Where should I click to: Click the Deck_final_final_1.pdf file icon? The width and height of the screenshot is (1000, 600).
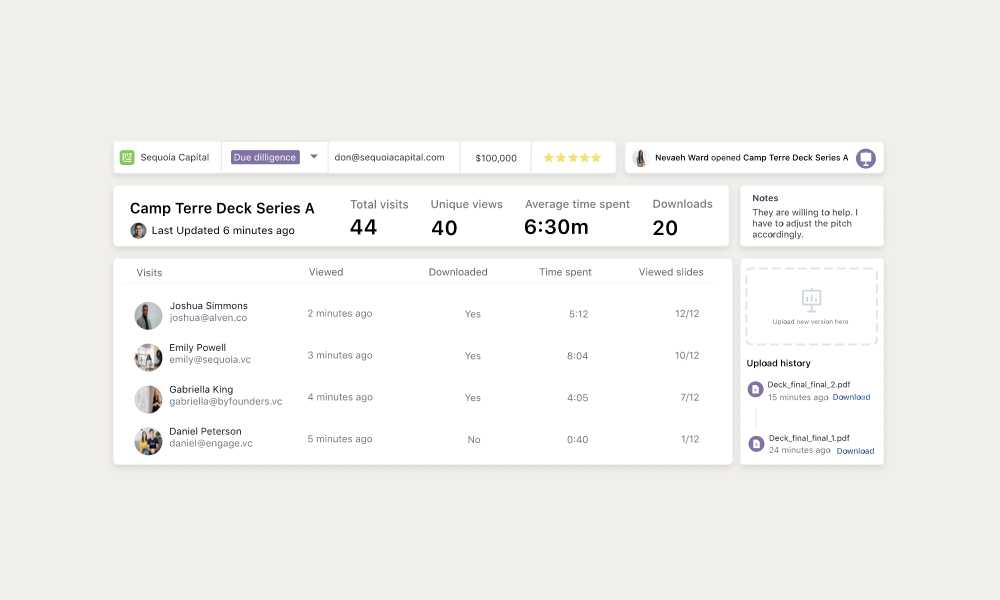pos(756,443)
